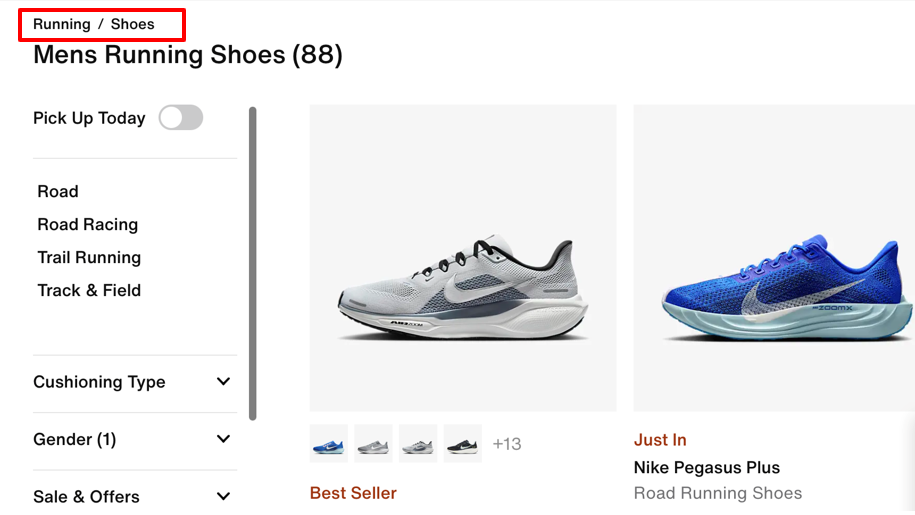Filter by Track & Field category
The height and width of the screenshot is (515, 915).
pos(89,290)
